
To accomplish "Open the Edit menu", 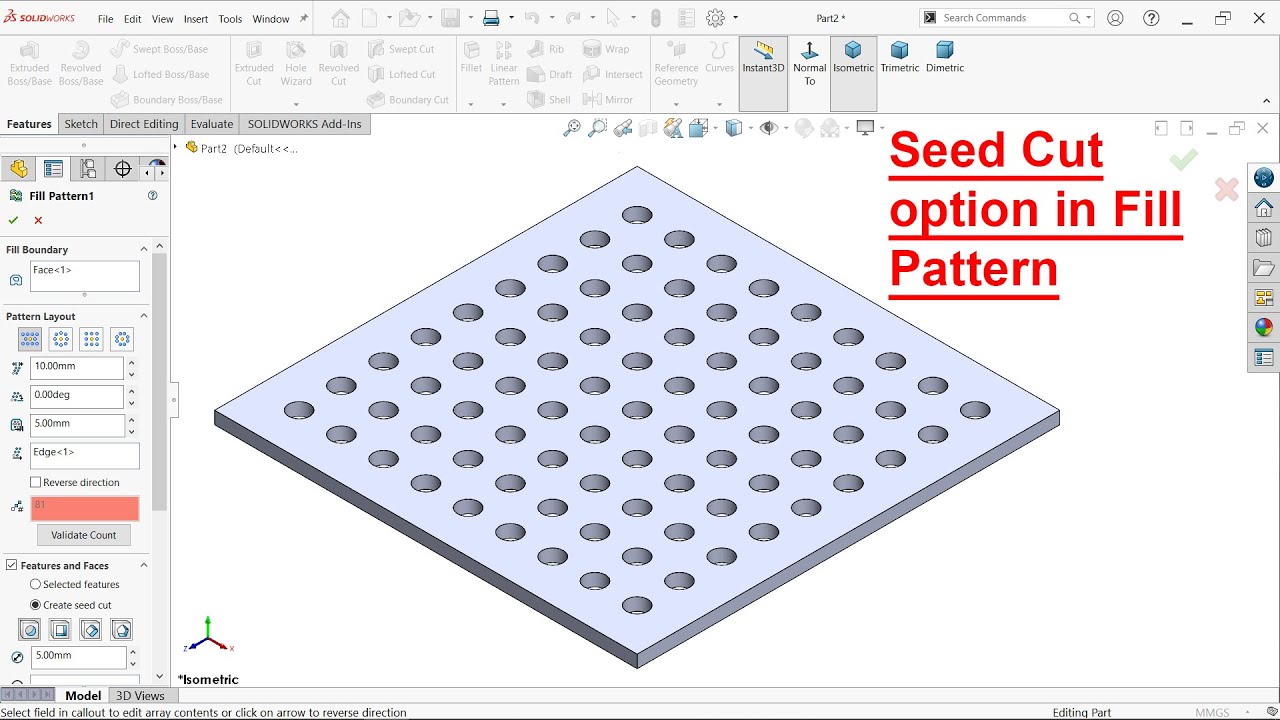I will click(132, 19).
